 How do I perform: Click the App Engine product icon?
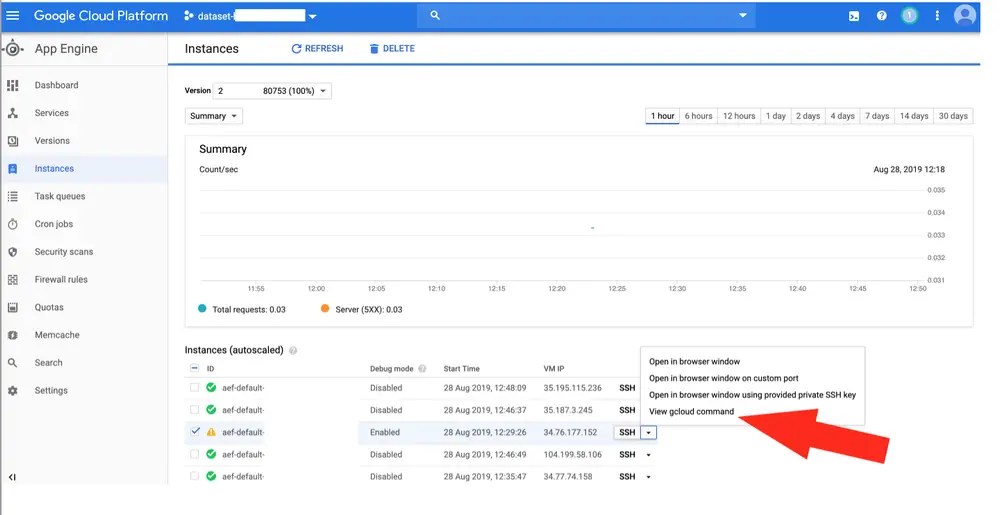(13, 49)
